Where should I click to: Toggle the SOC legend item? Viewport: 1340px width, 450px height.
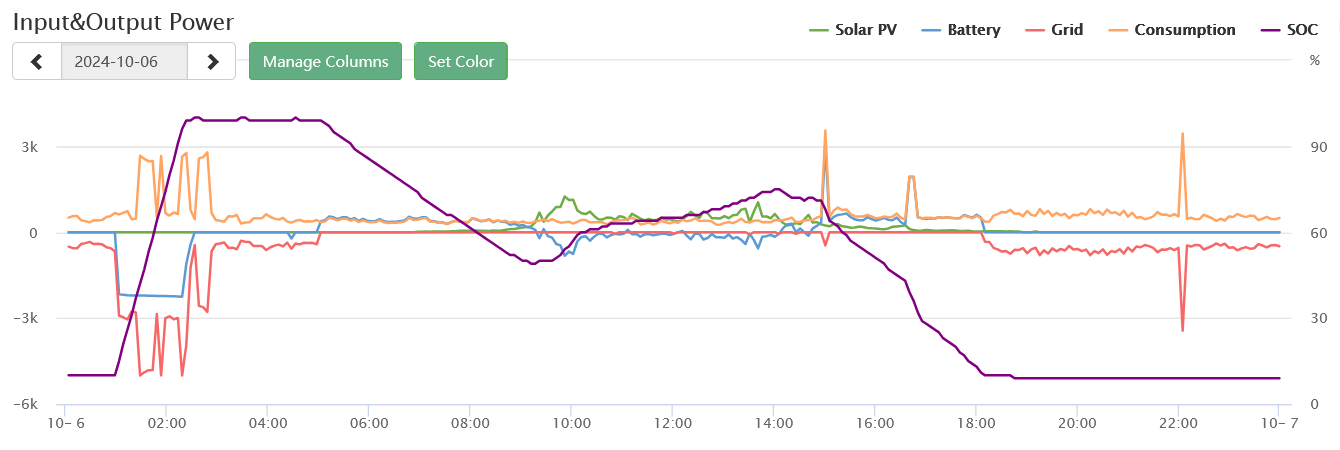click(x=1302, y=30)
